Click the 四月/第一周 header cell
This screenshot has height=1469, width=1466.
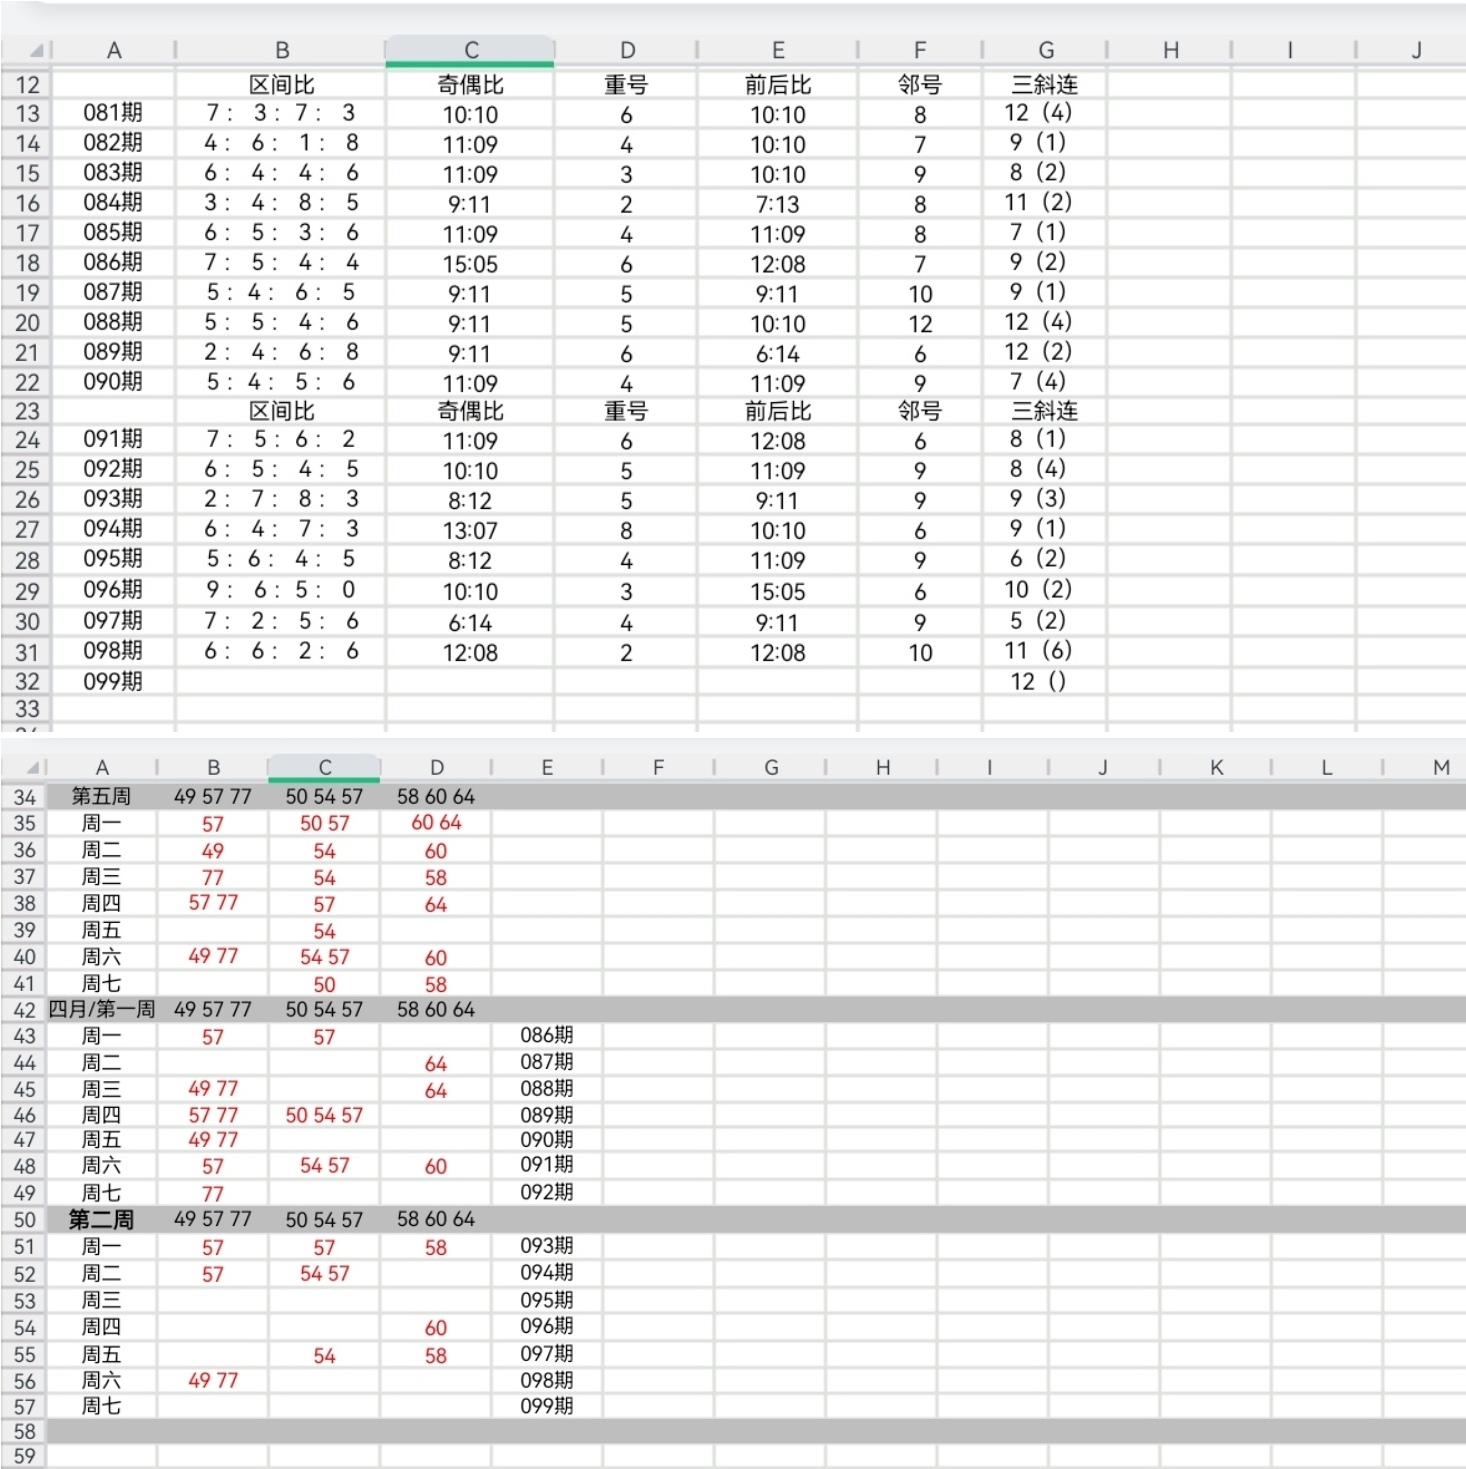click(x=101, y=1010)
